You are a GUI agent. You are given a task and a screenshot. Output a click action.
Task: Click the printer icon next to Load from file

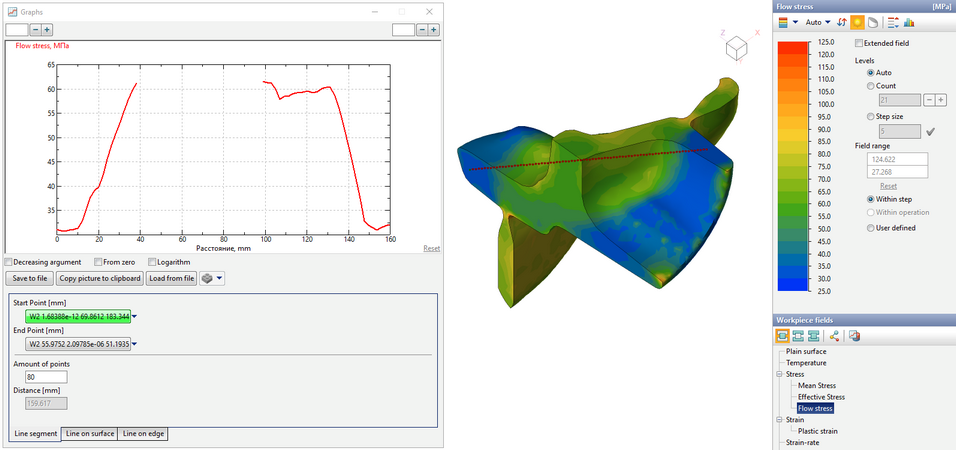(x=206, y=279)
